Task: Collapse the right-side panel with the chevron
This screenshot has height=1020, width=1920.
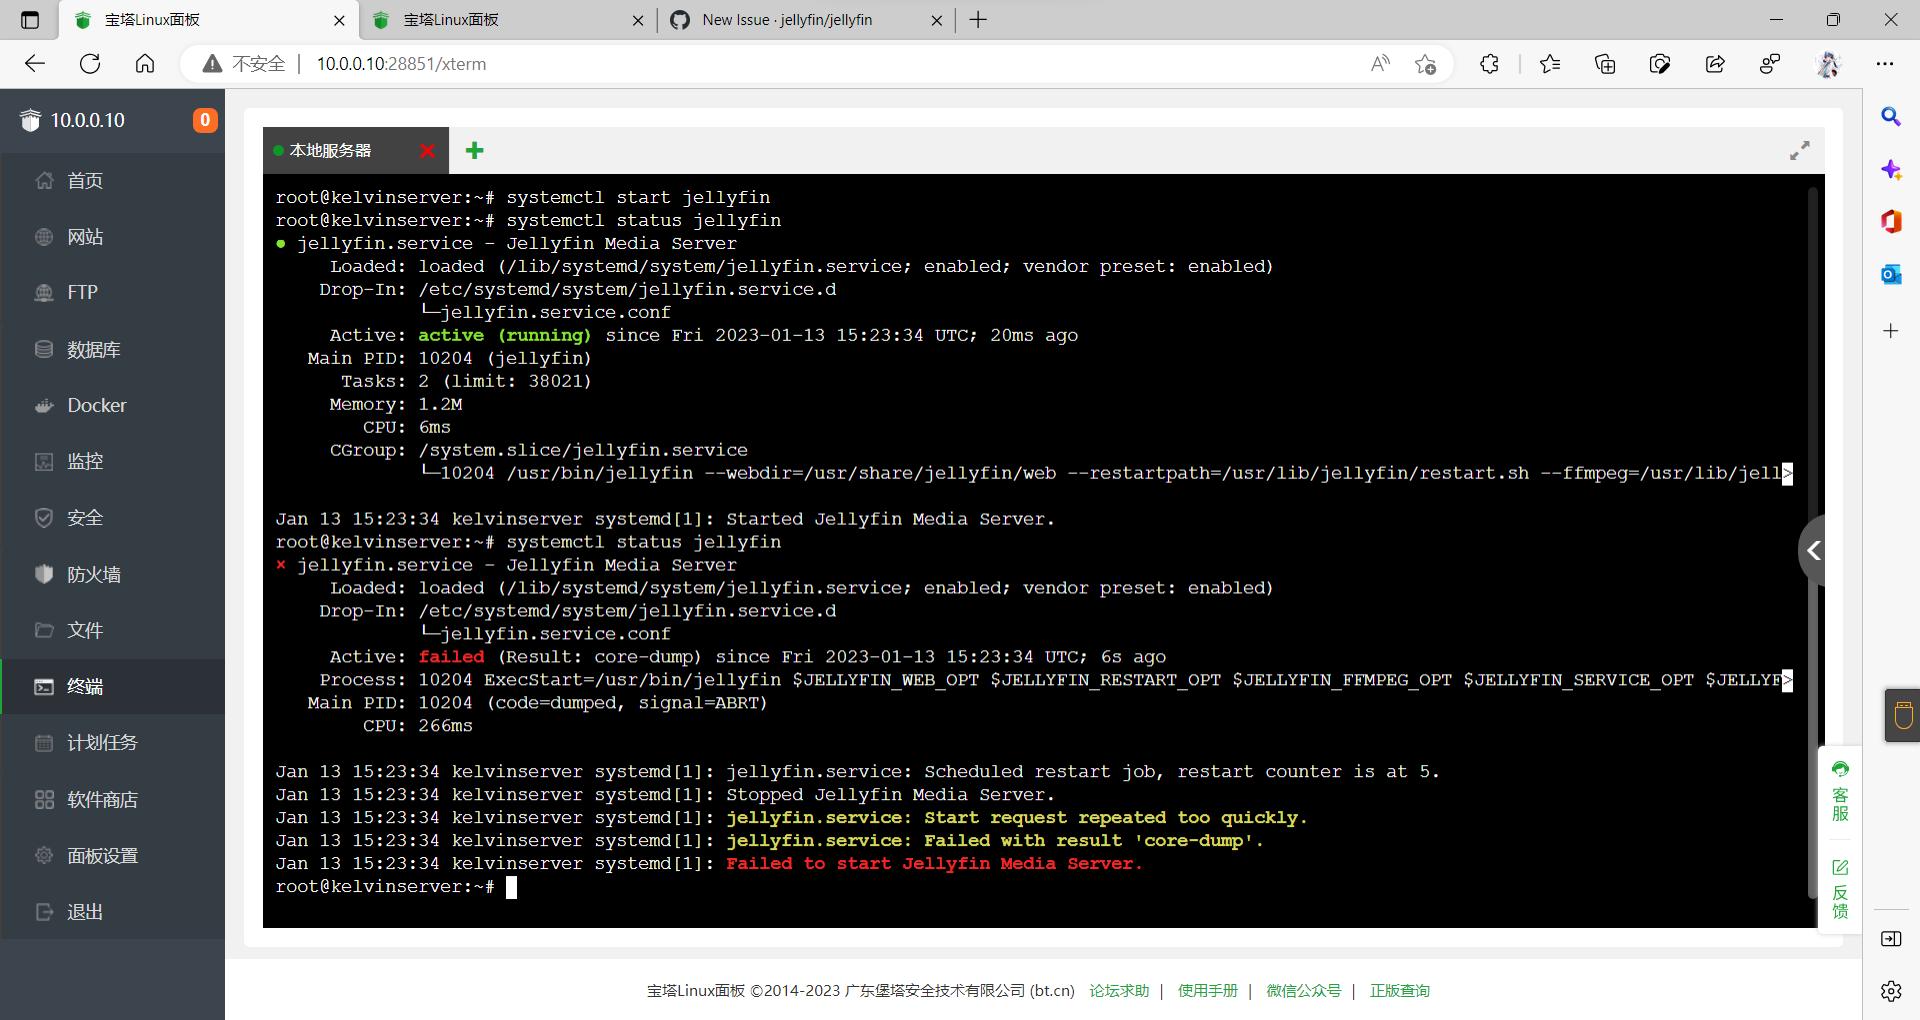Action: (1813, 550)
